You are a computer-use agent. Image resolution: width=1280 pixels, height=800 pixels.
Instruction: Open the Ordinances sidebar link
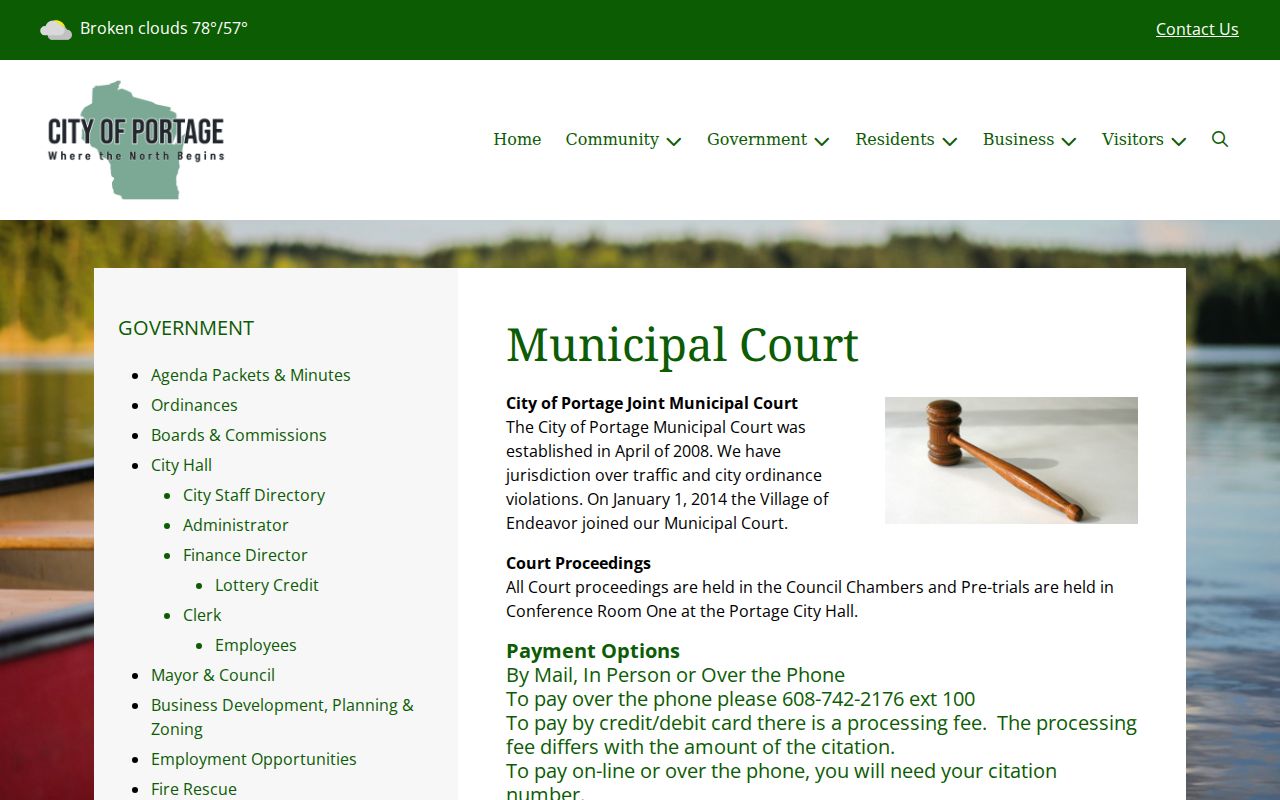[194, 405]
